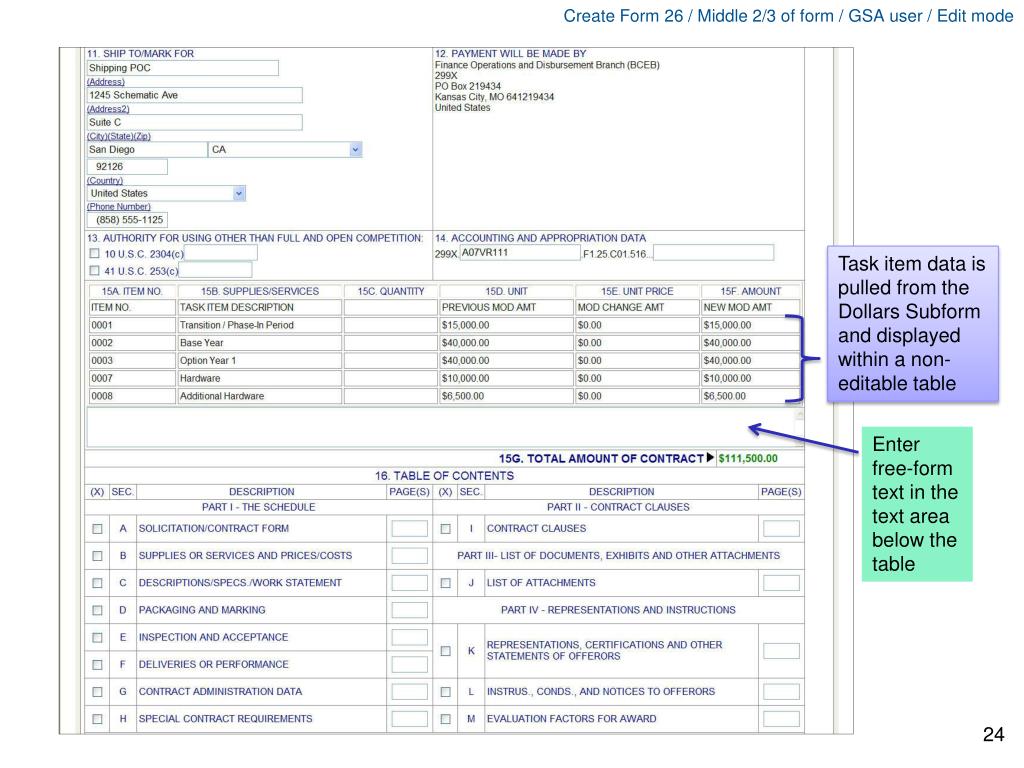
Task: Edit the Suite C address2 field
Action: click(195, 122)
